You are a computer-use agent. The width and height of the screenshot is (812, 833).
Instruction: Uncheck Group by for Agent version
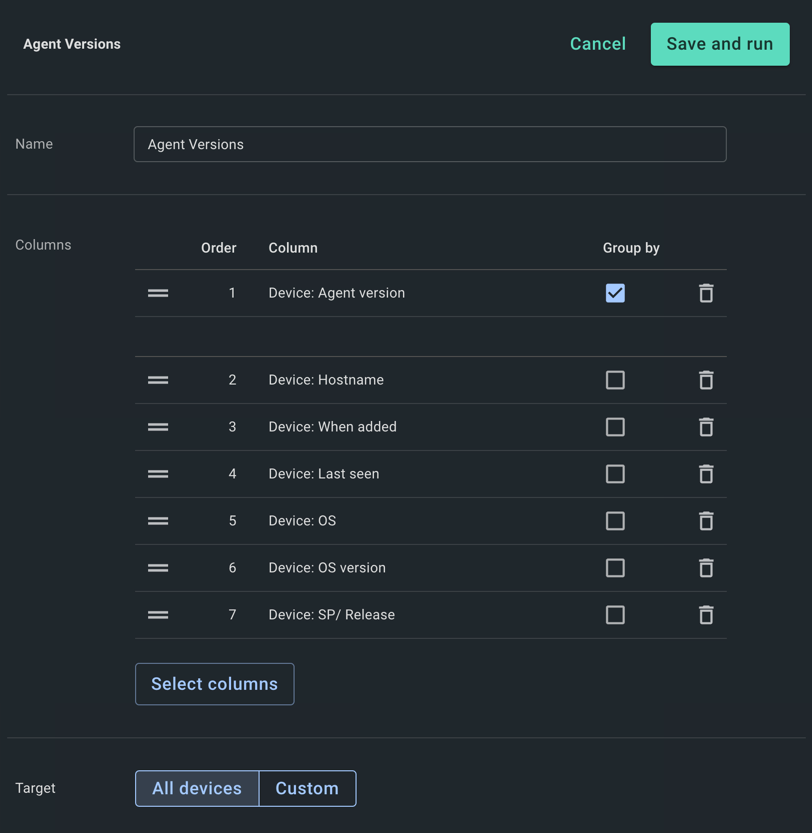[615, 293]
